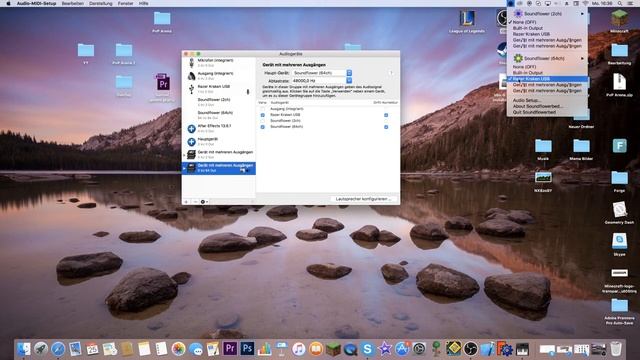
Task: Open League of Legends desktop icon
Action: [467, 22]
